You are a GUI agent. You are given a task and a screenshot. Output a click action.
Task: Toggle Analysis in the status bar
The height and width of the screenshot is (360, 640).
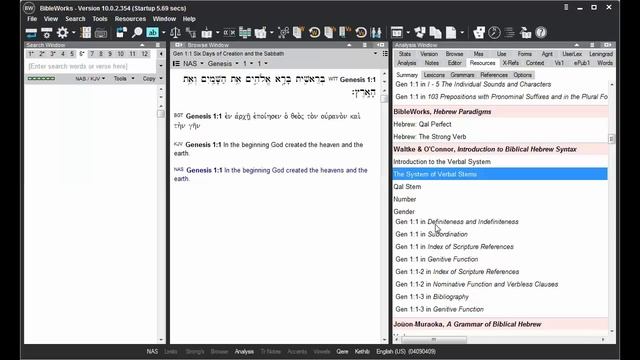tap(244, 351)
